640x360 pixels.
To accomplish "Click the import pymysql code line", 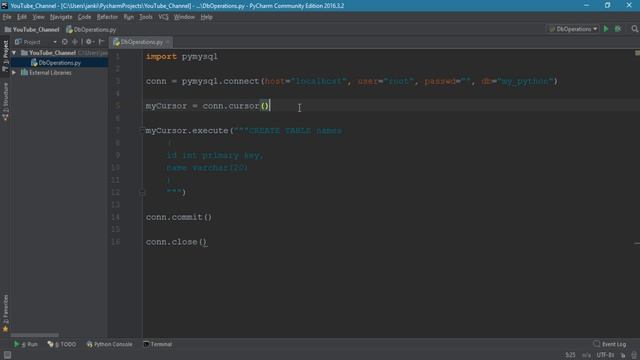I will (182, 57).
